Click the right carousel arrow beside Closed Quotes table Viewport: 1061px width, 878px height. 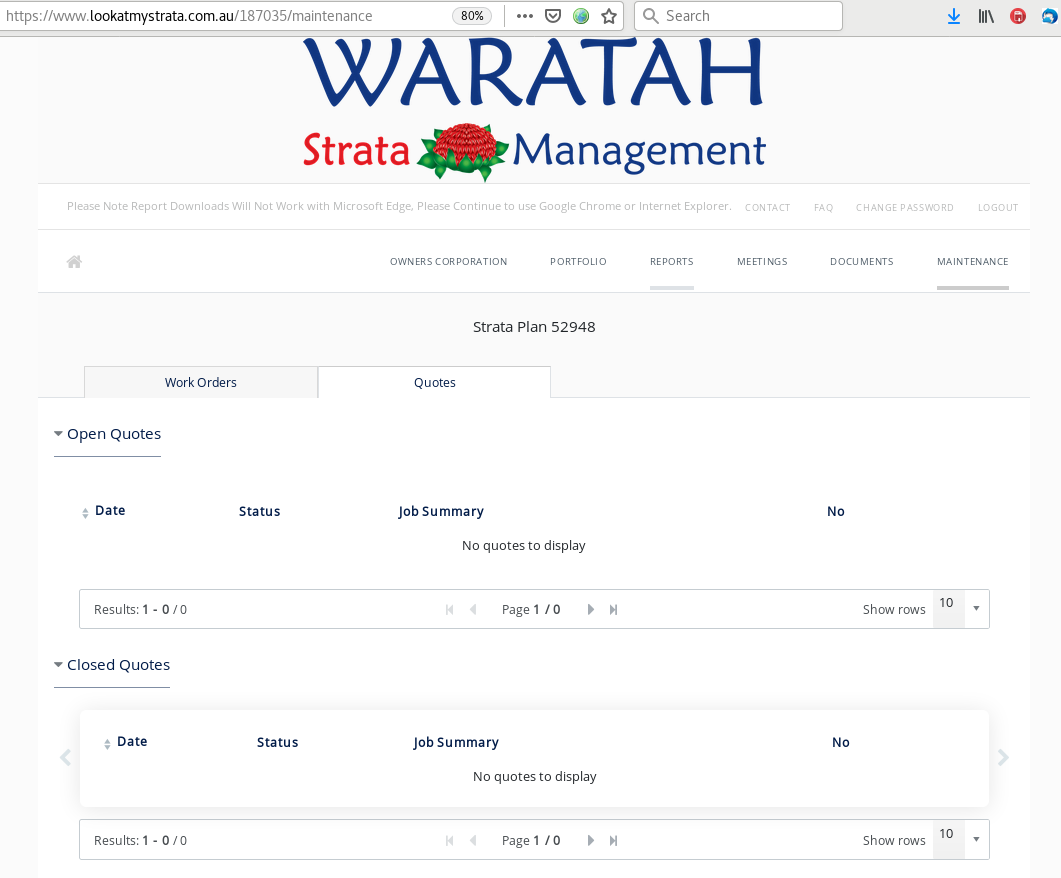pyautogui.click(x=1003, y=758)
